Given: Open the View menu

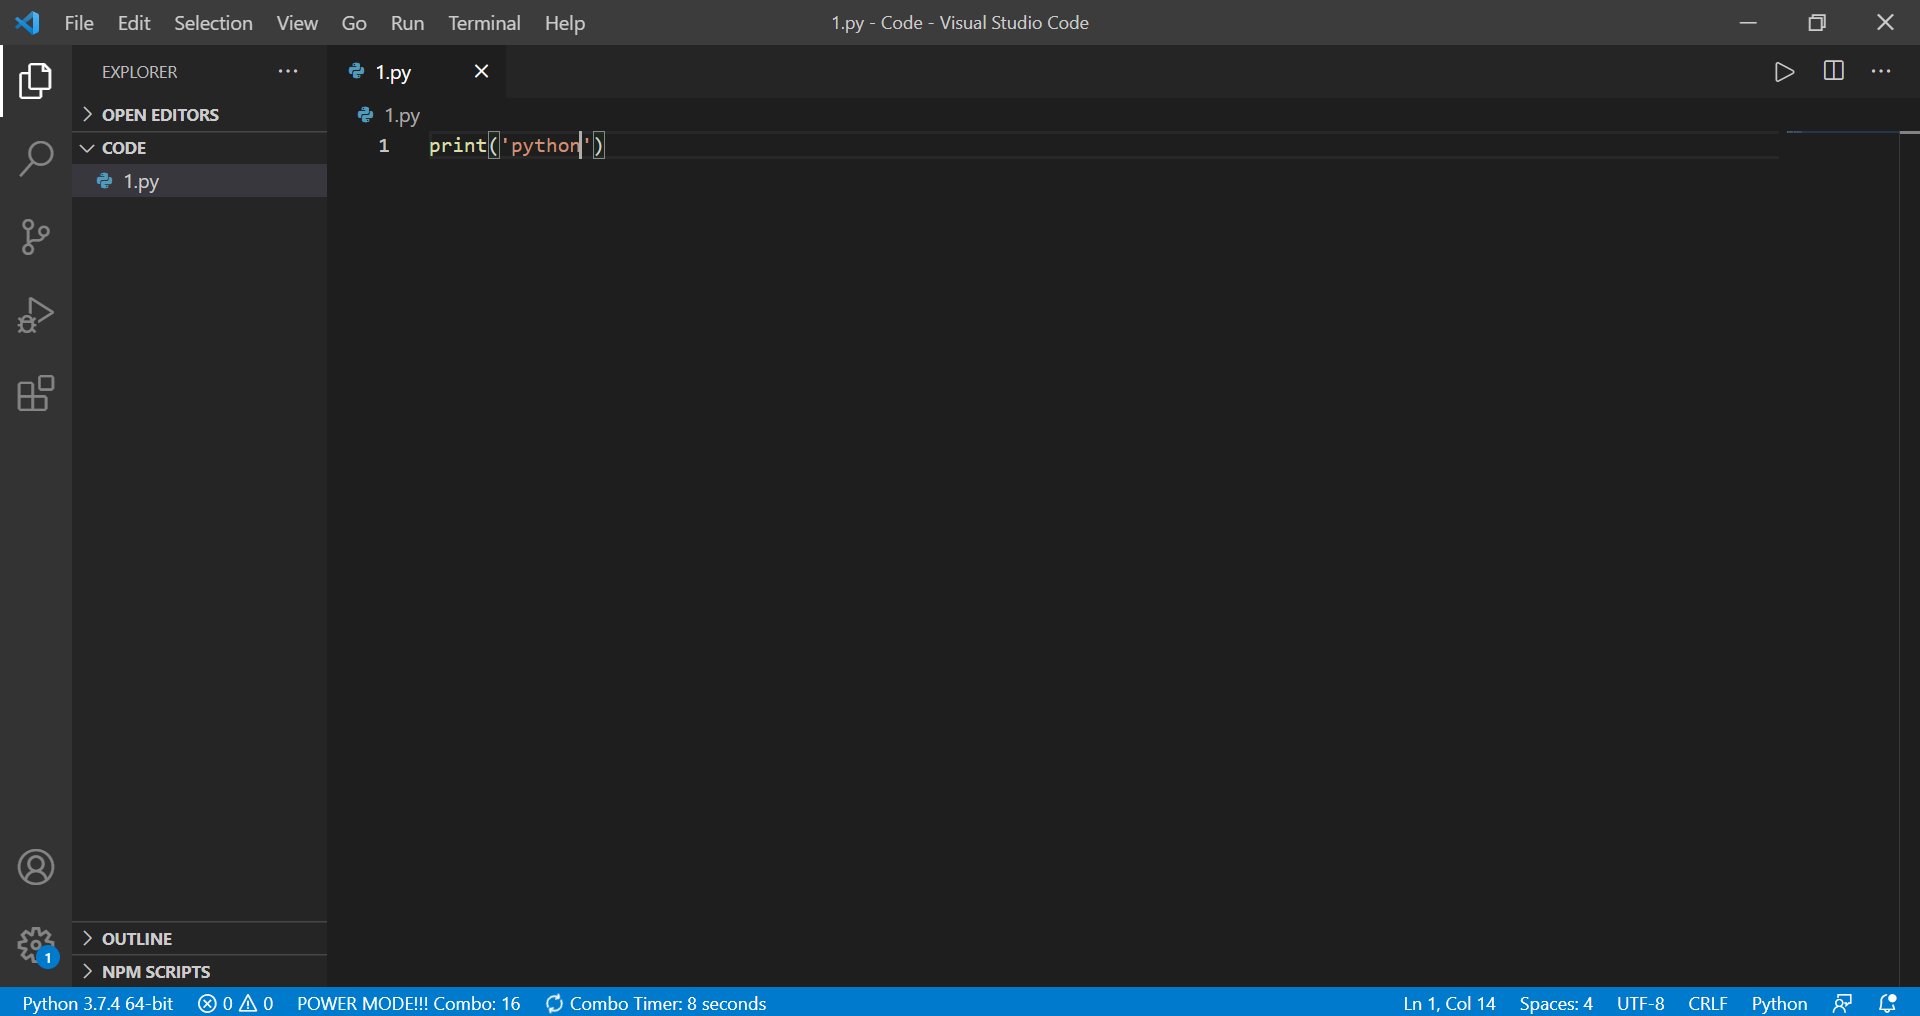Looking at the screenshot, I should coord(297,23).
